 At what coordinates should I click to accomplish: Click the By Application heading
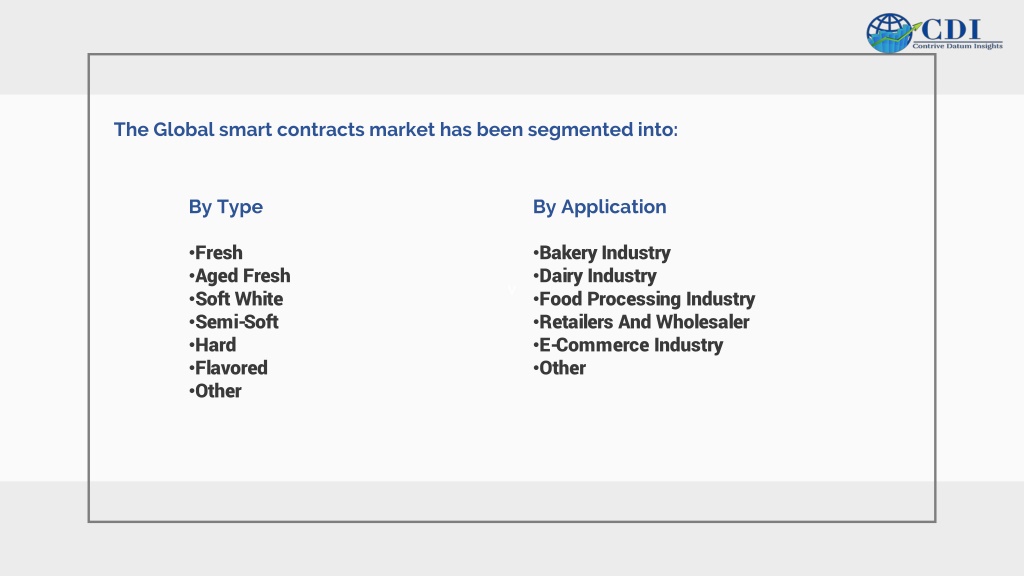600,207
